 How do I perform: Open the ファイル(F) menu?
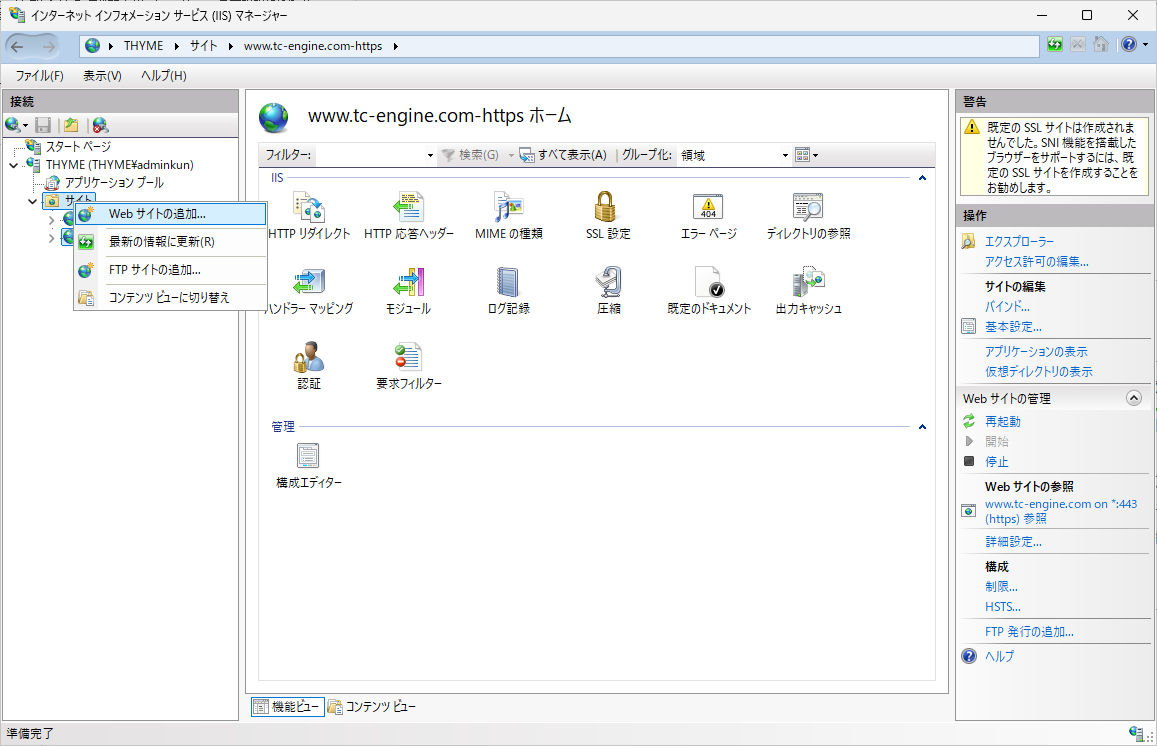click(x=39, y=76)
